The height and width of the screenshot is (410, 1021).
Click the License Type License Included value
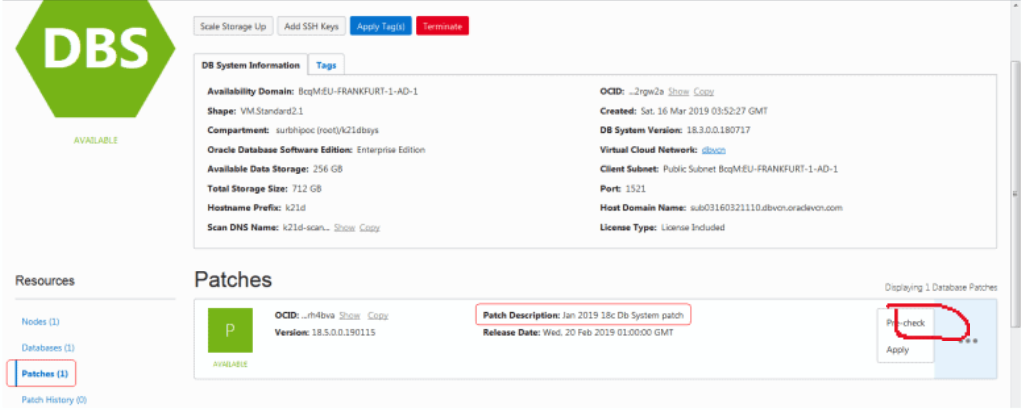tap(693, 228)
